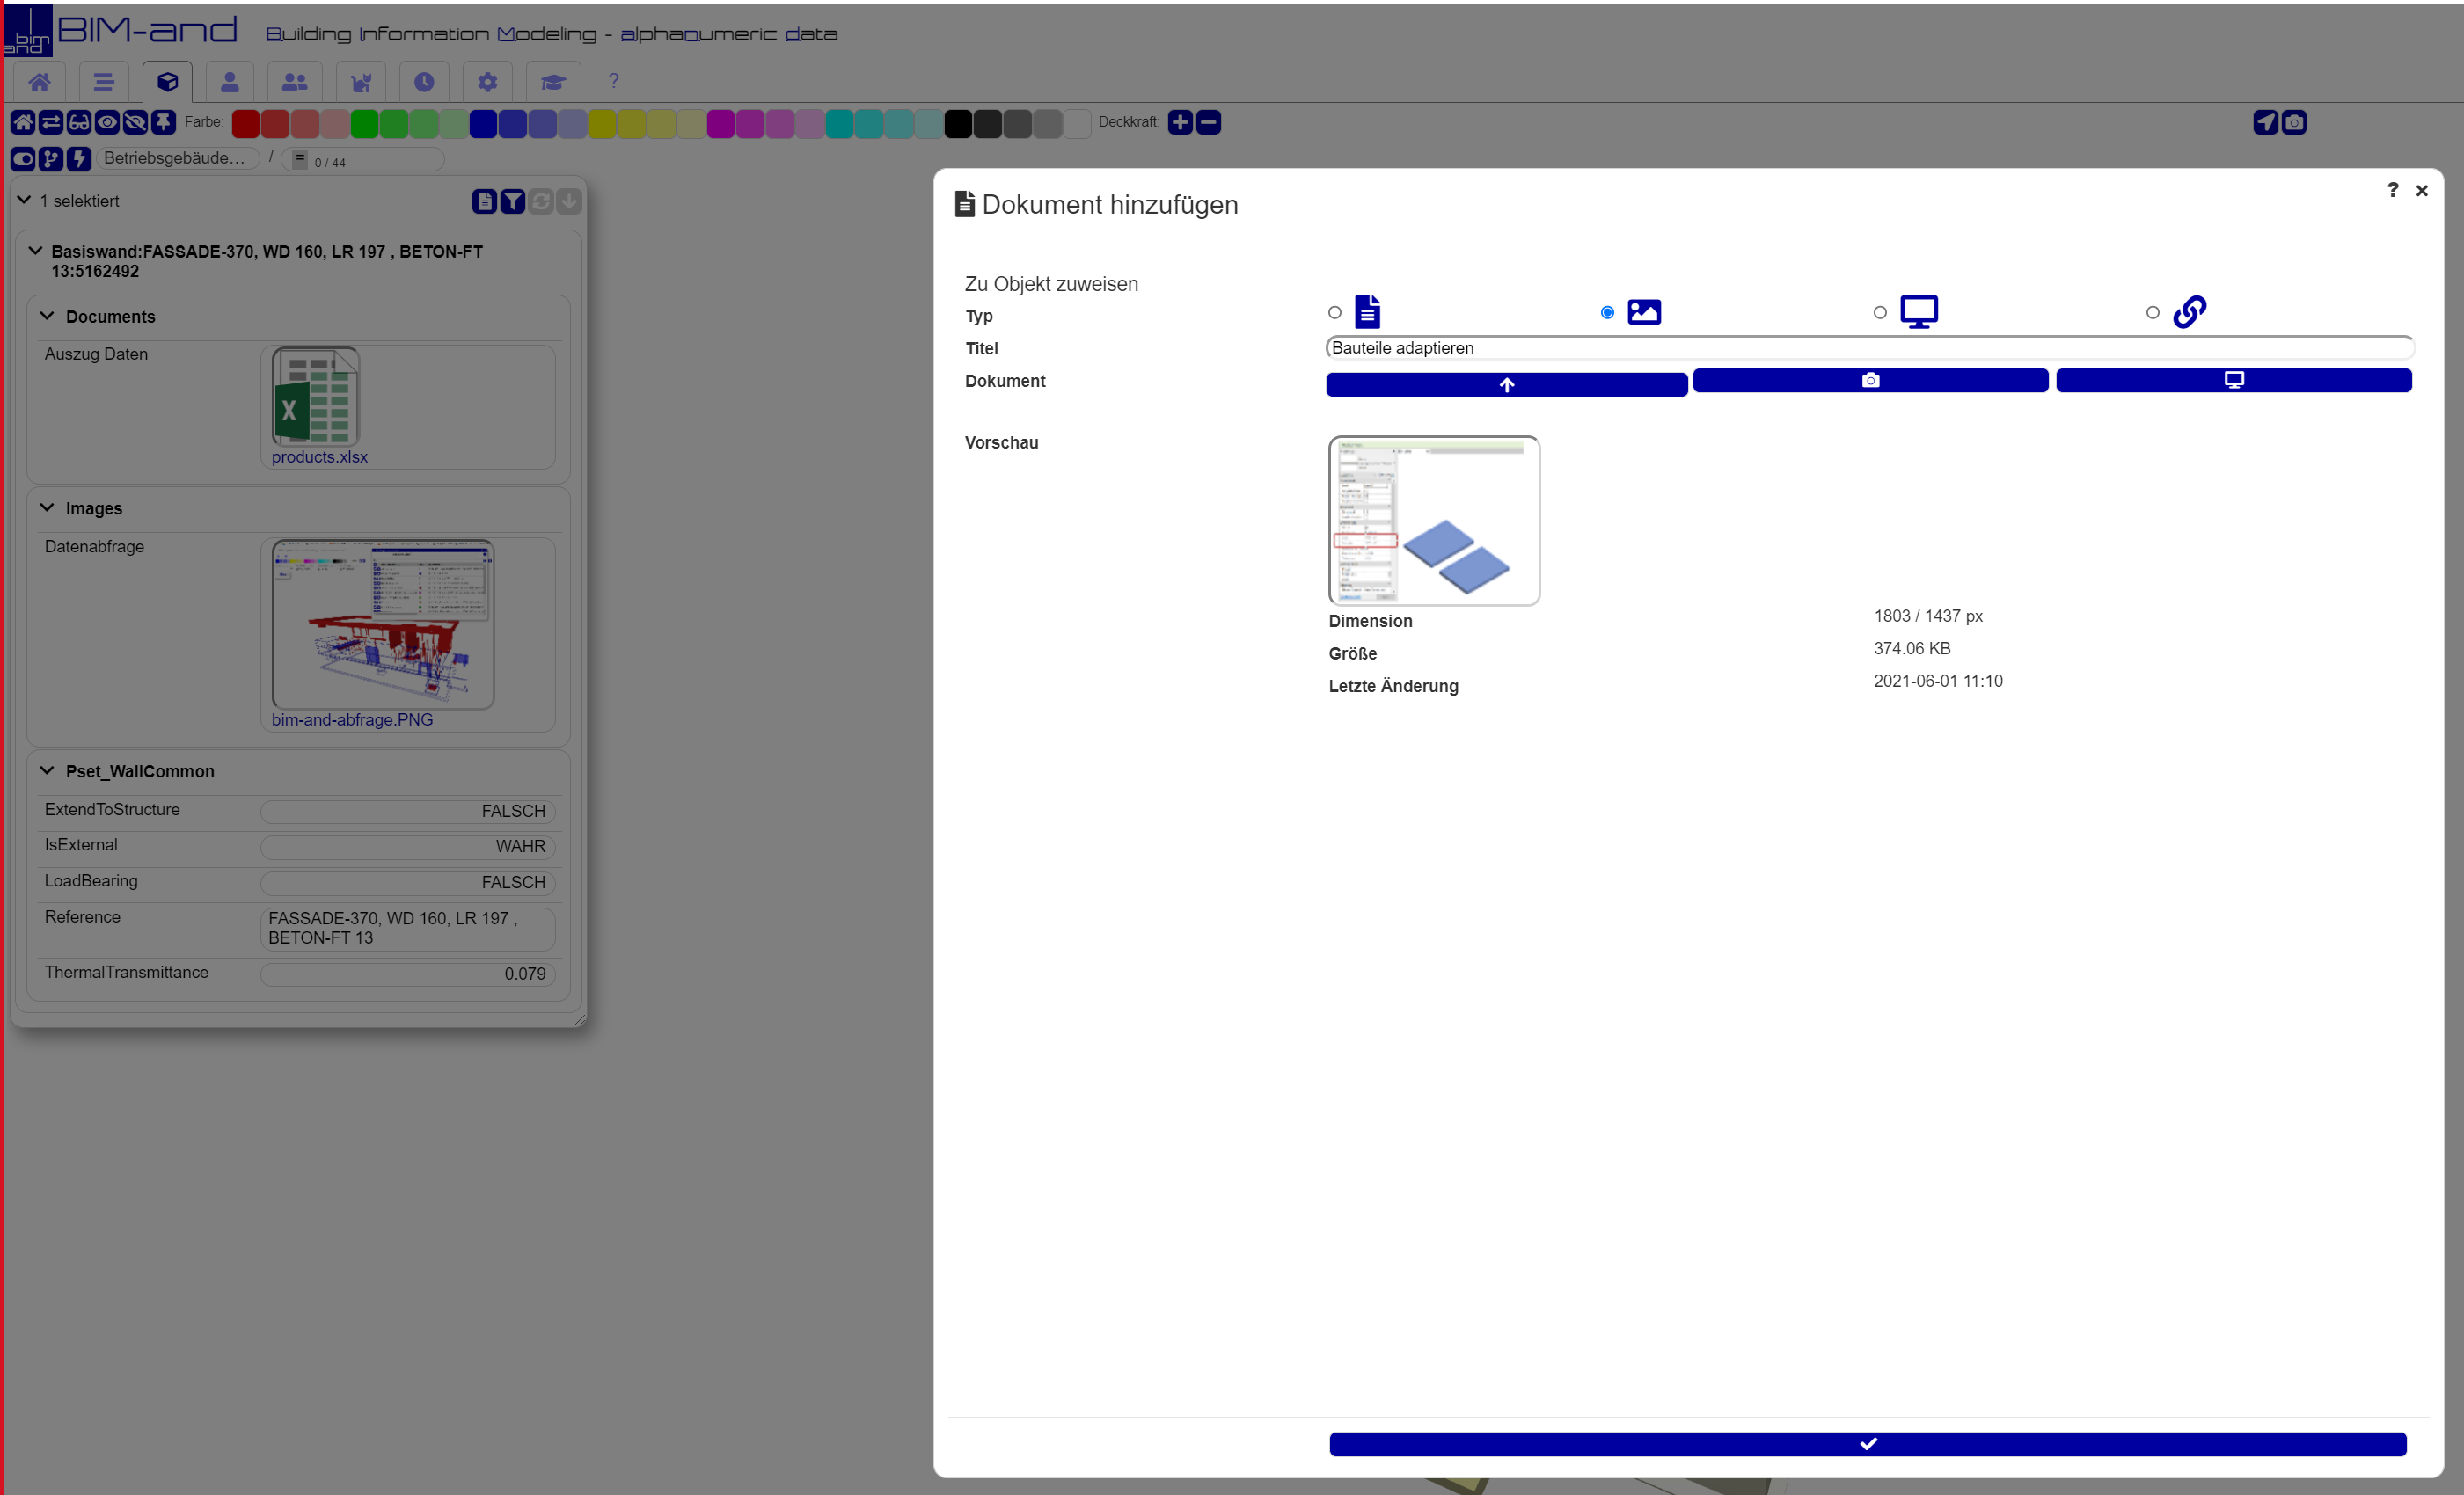The image size is (2464, 1495).
Task: Collapse the '1 selektiert' panel
Action: 24,200
